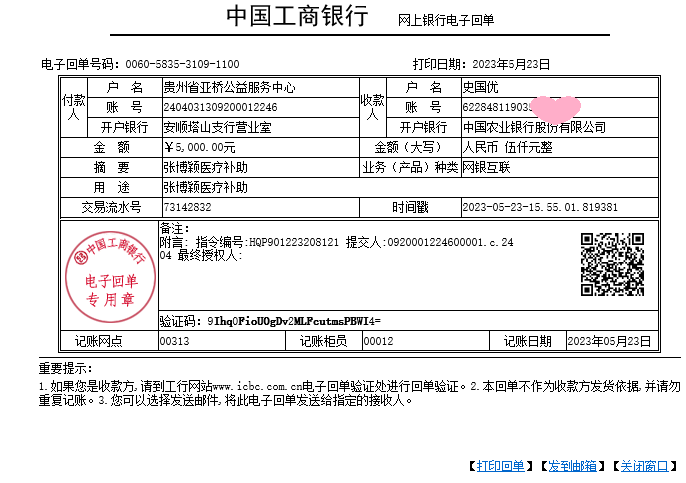Click the QR code image
This screenshot has width=686, height=483.
click(x=612, y=264)
